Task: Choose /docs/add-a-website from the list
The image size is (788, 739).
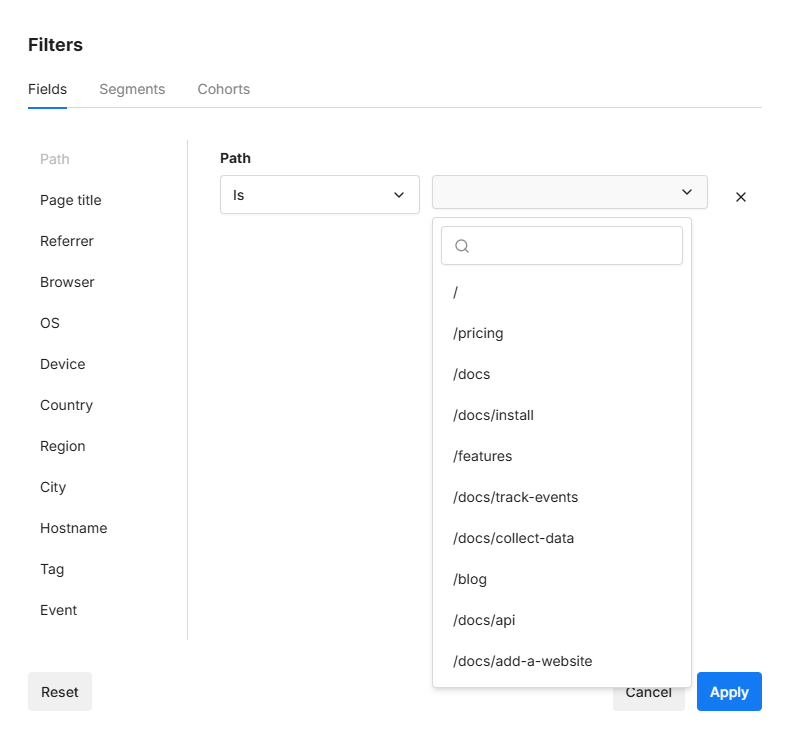Action: coord(522,661)
